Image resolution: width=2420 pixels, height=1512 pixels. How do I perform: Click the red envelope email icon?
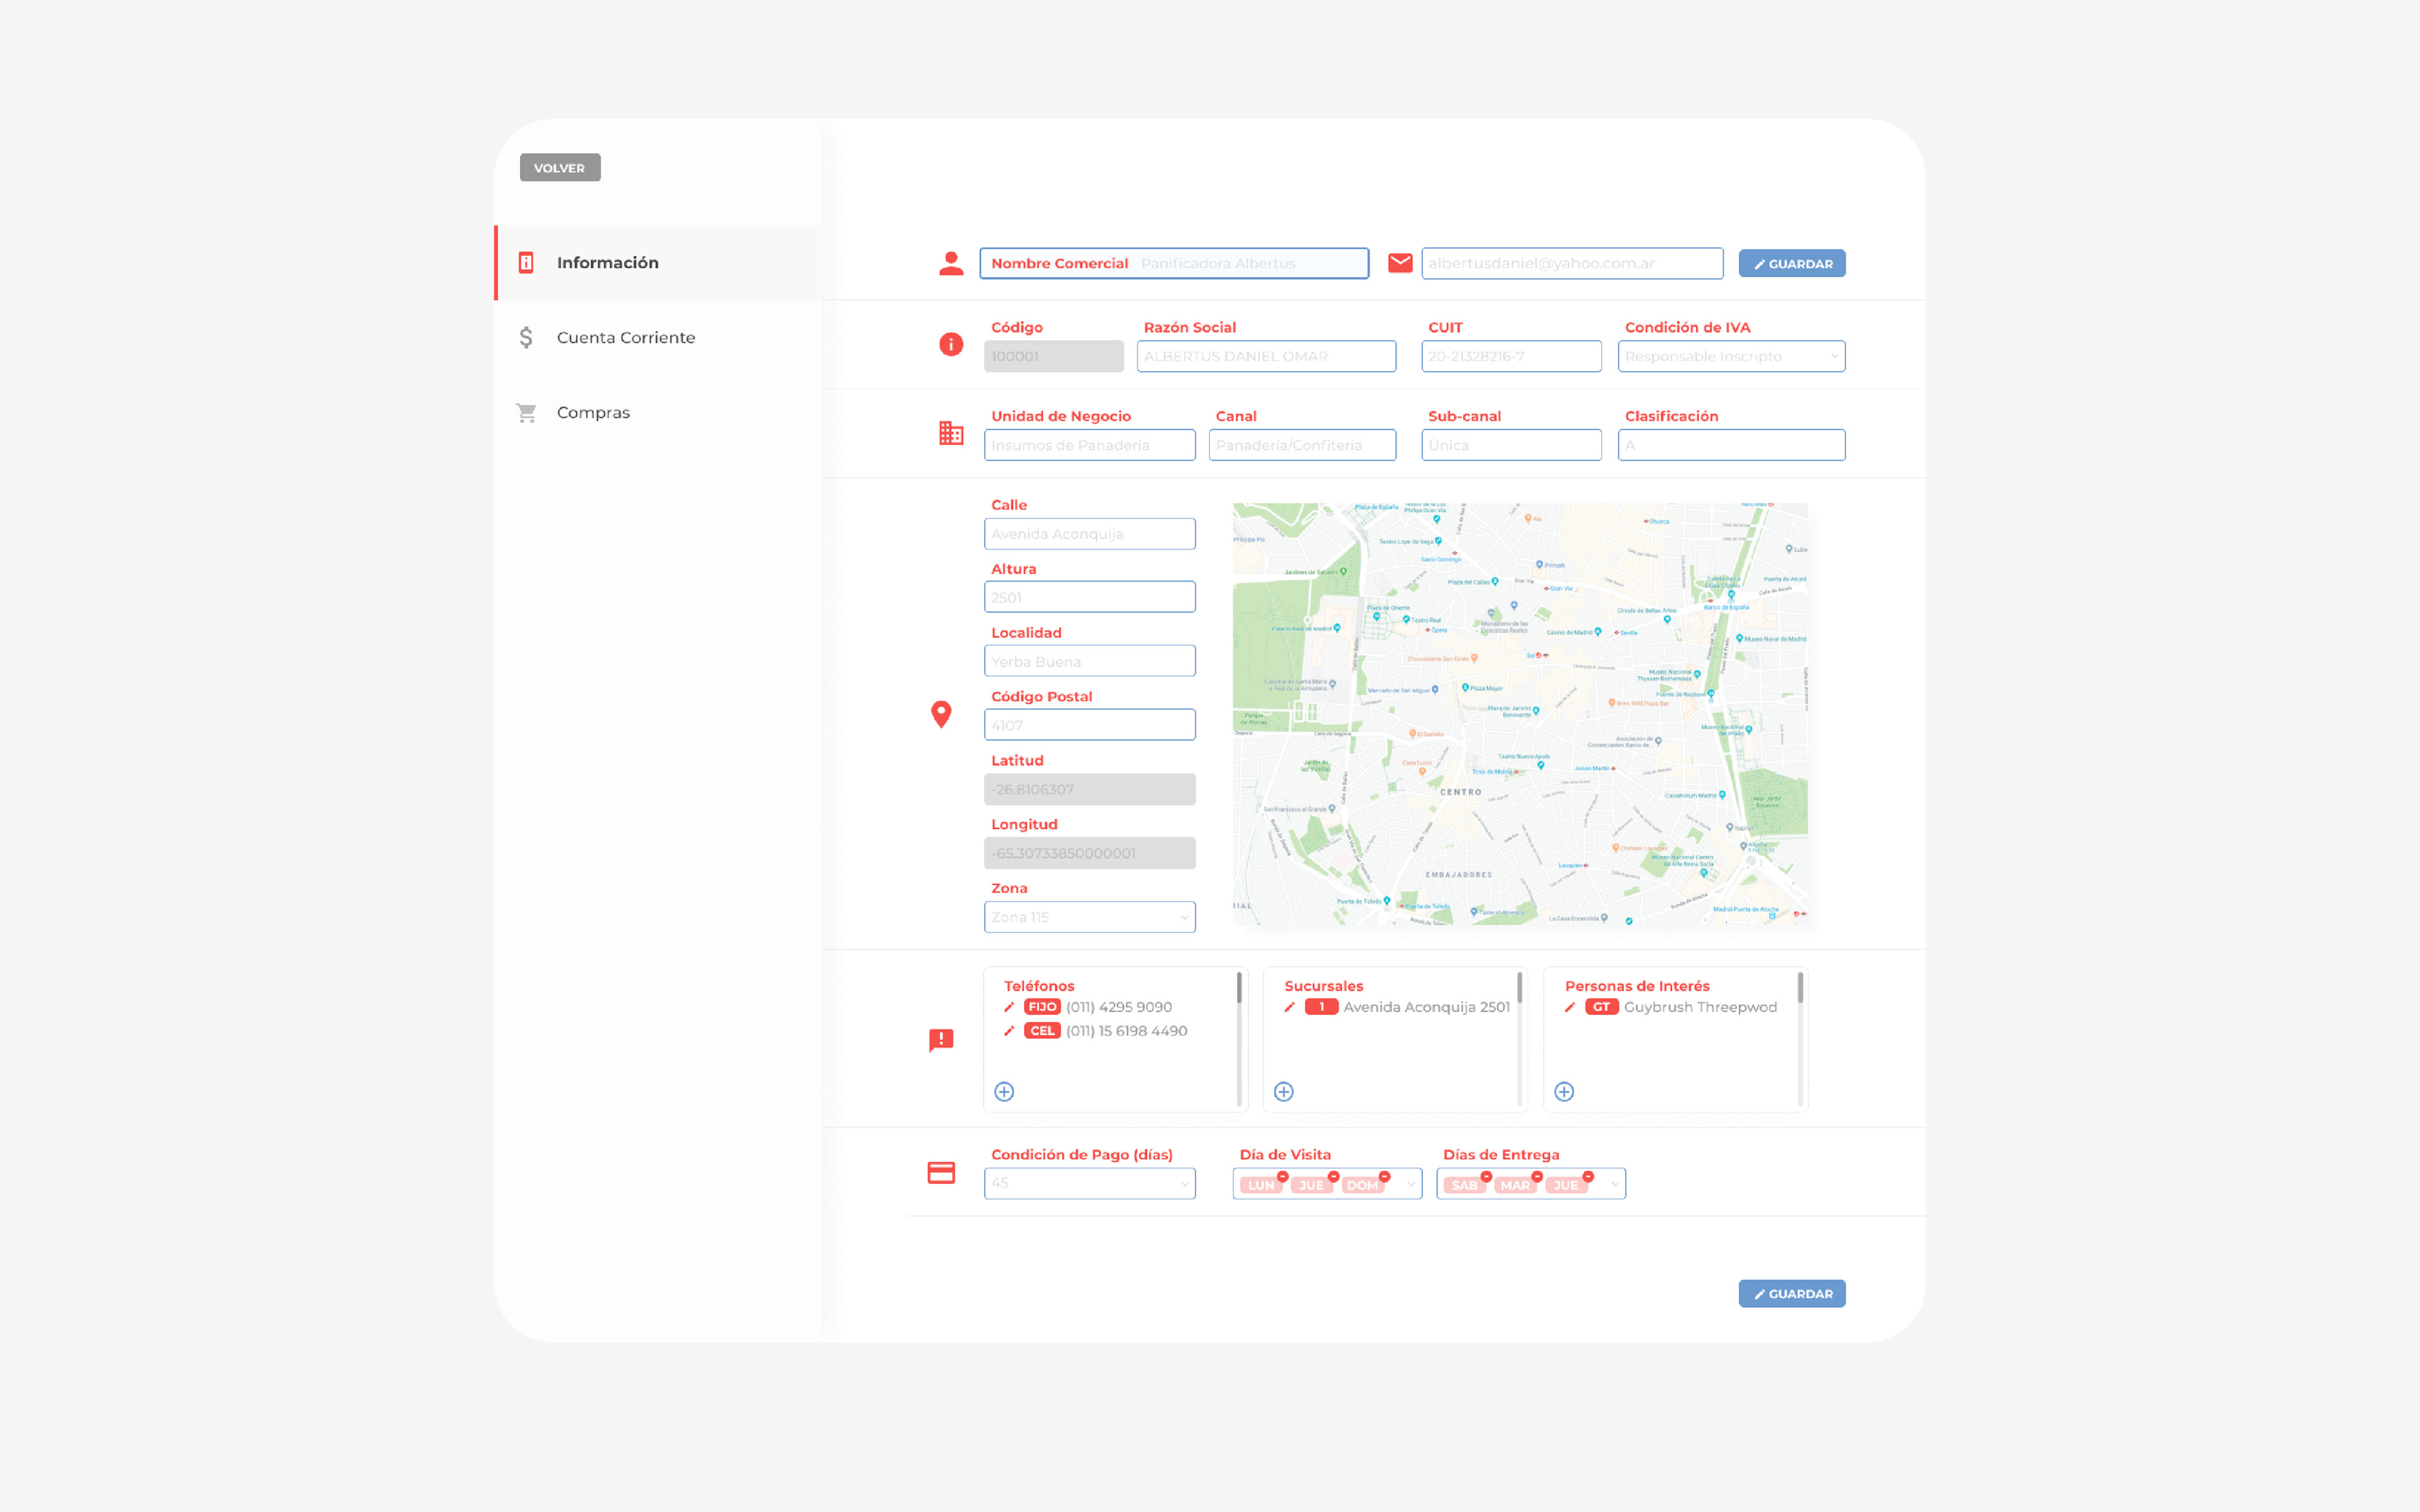point(1400,263)
